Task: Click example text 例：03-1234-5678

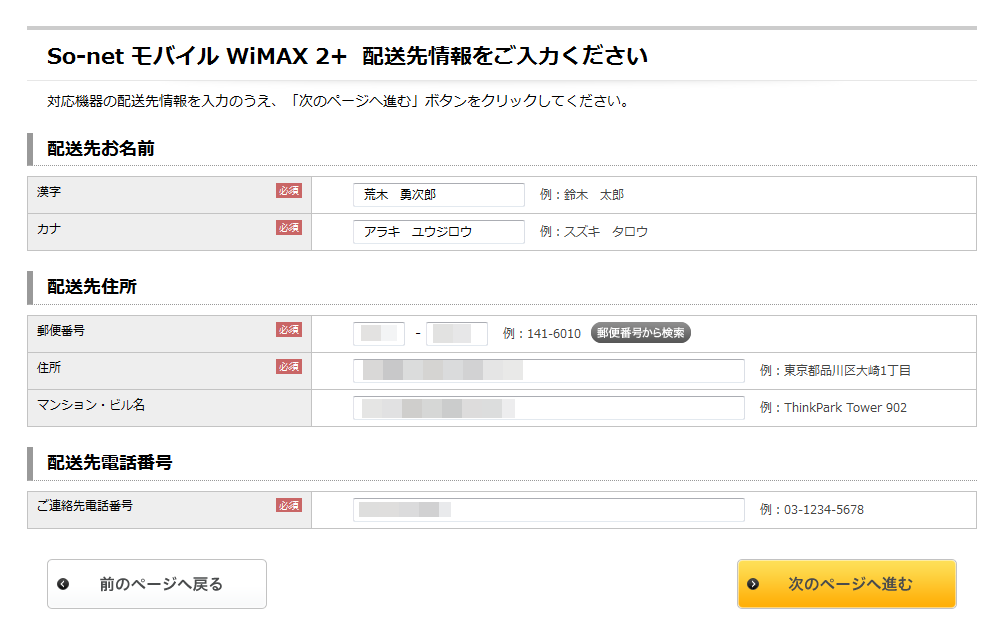Action: point(812,510)
